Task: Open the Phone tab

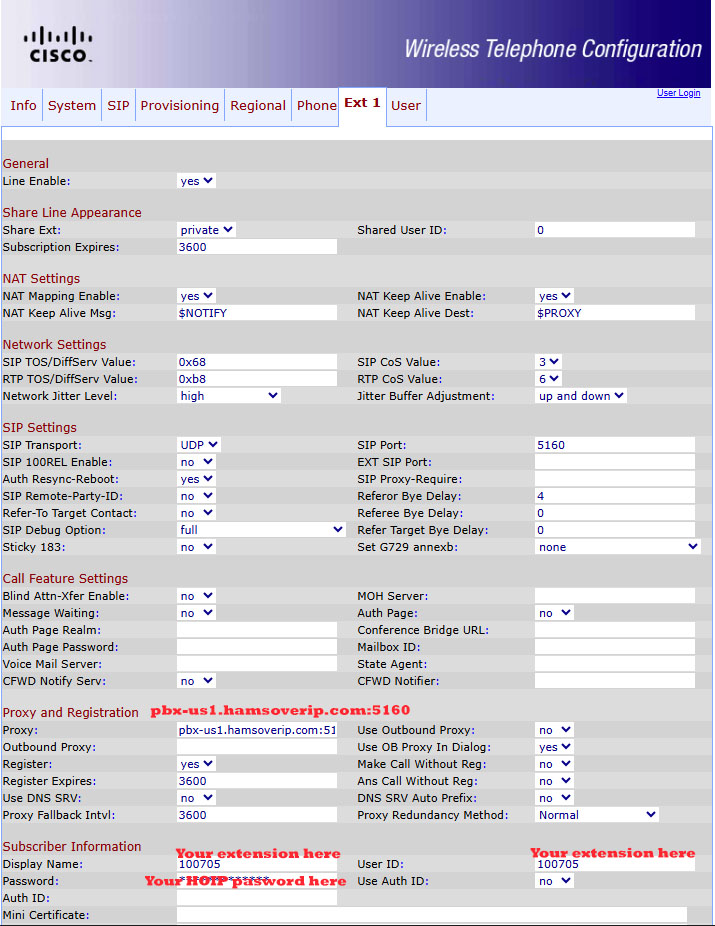Action: pos(316,106)
